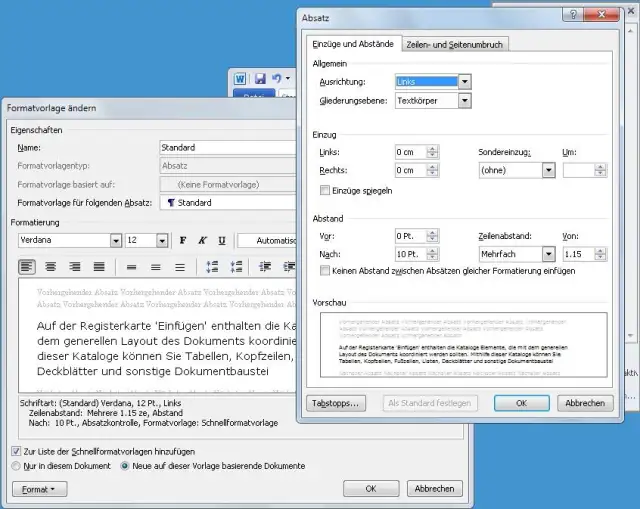Viewport: 640px width, 509px height.
Task: Select center text alignment icon
Action: [x=51, y=267]
